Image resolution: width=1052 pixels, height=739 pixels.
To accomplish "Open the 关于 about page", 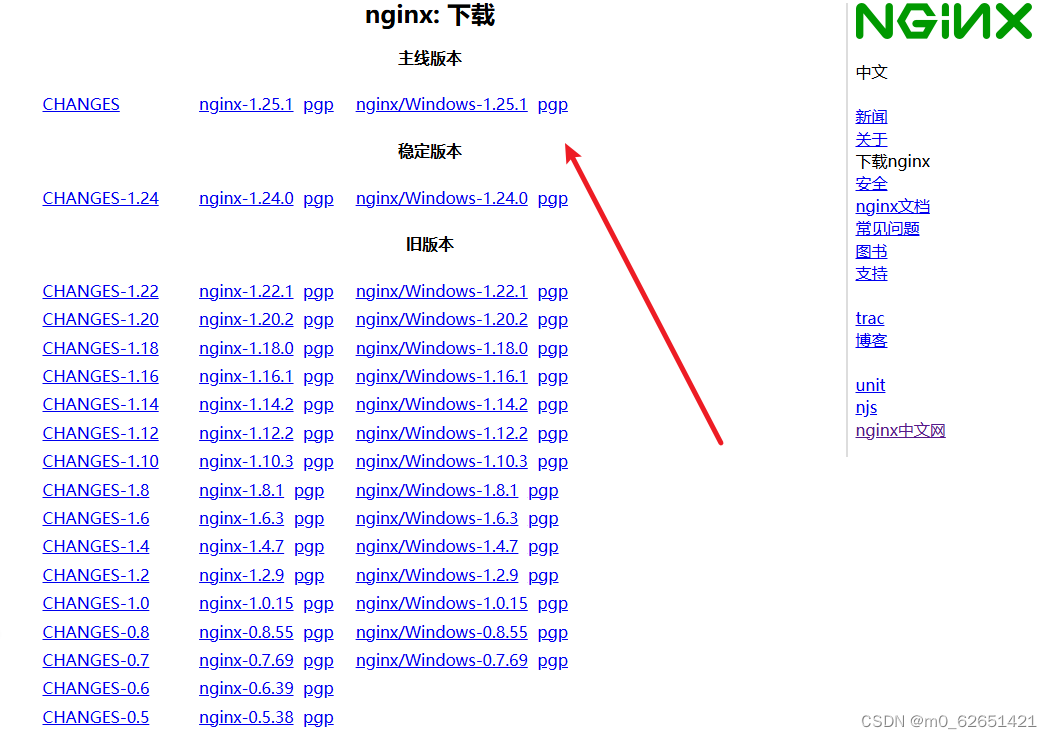I will click(872, 140).
